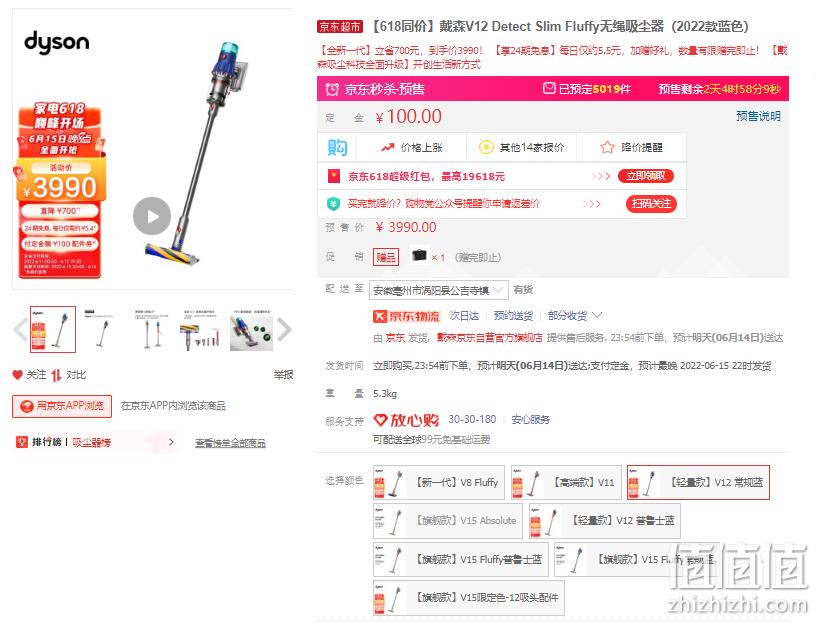The width and height of the screenshot is (817, 622).
Task: Click the heart 关注 favorite icon
Action: 17,375
